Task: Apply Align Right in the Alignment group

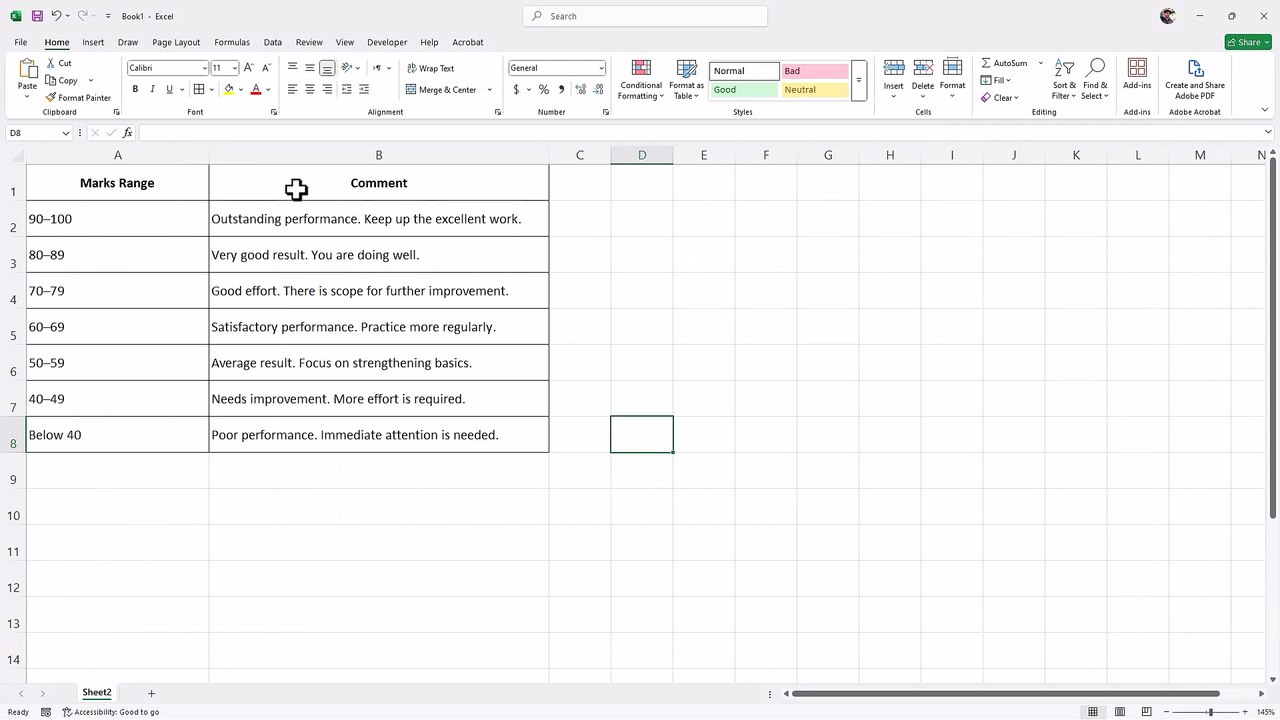Action: pyautogui.click(x=327, y=89)
